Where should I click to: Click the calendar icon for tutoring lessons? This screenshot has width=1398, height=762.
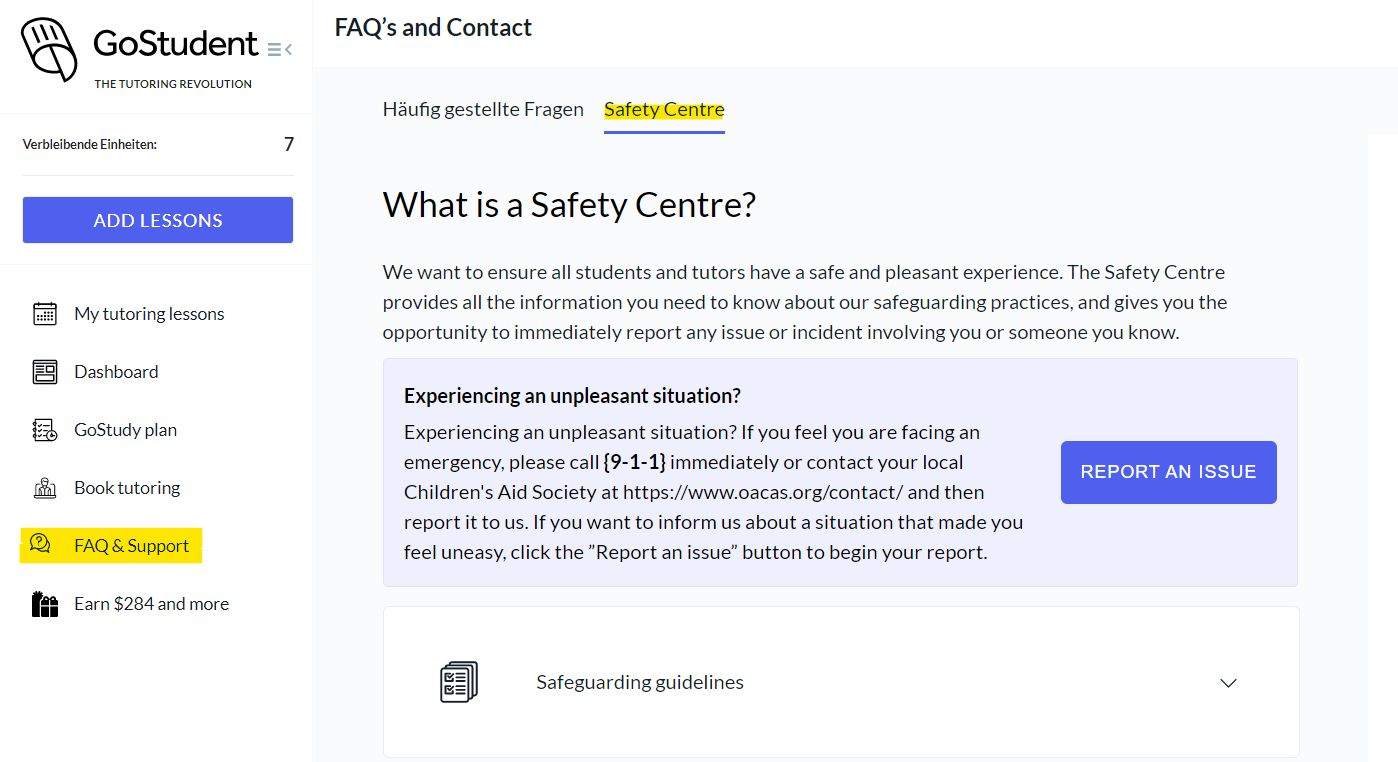tap(45, 314)
